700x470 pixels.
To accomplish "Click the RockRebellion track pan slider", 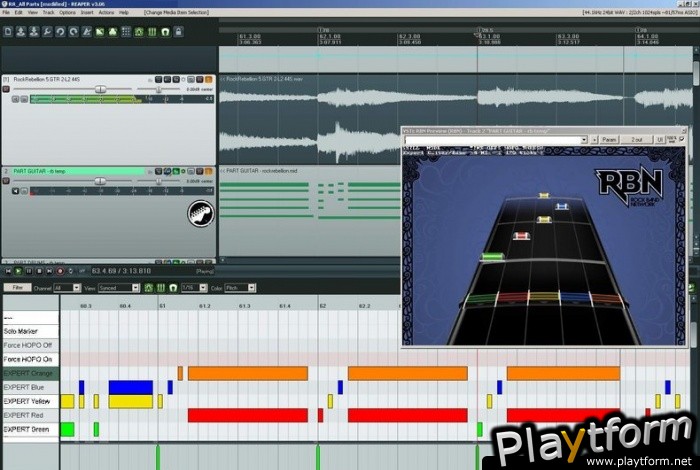I will tap(158, 89).
